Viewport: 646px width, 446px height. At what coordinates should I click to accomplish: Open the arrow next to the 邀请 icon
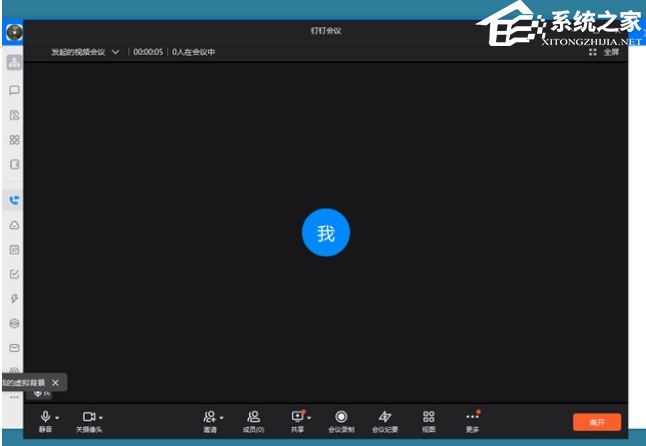[x=222, y=418]
